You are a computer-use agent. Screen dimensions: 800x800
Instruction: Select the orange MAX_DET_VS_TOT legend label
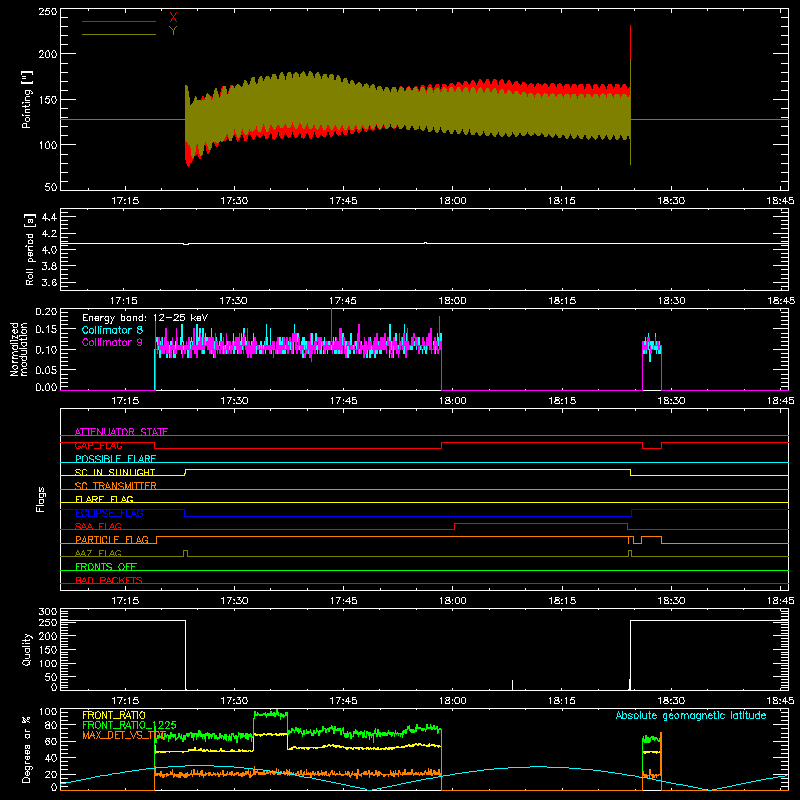[x=124, y=735]
